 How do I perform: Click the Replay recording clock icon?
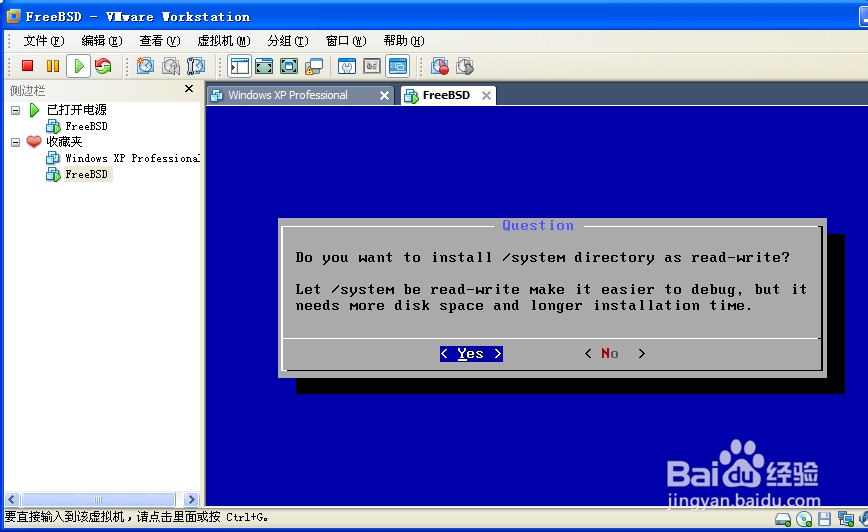465,66
